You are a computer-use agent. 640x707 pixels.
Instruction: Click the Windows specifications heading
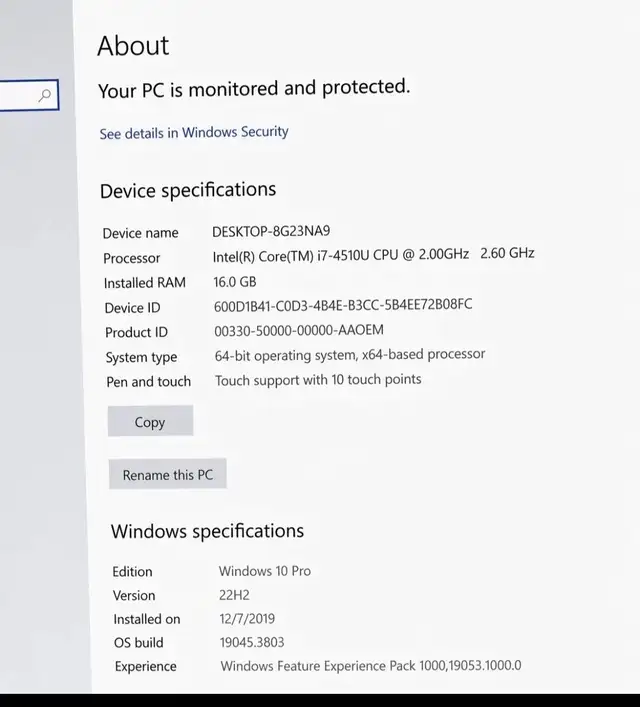pos(207,531)
